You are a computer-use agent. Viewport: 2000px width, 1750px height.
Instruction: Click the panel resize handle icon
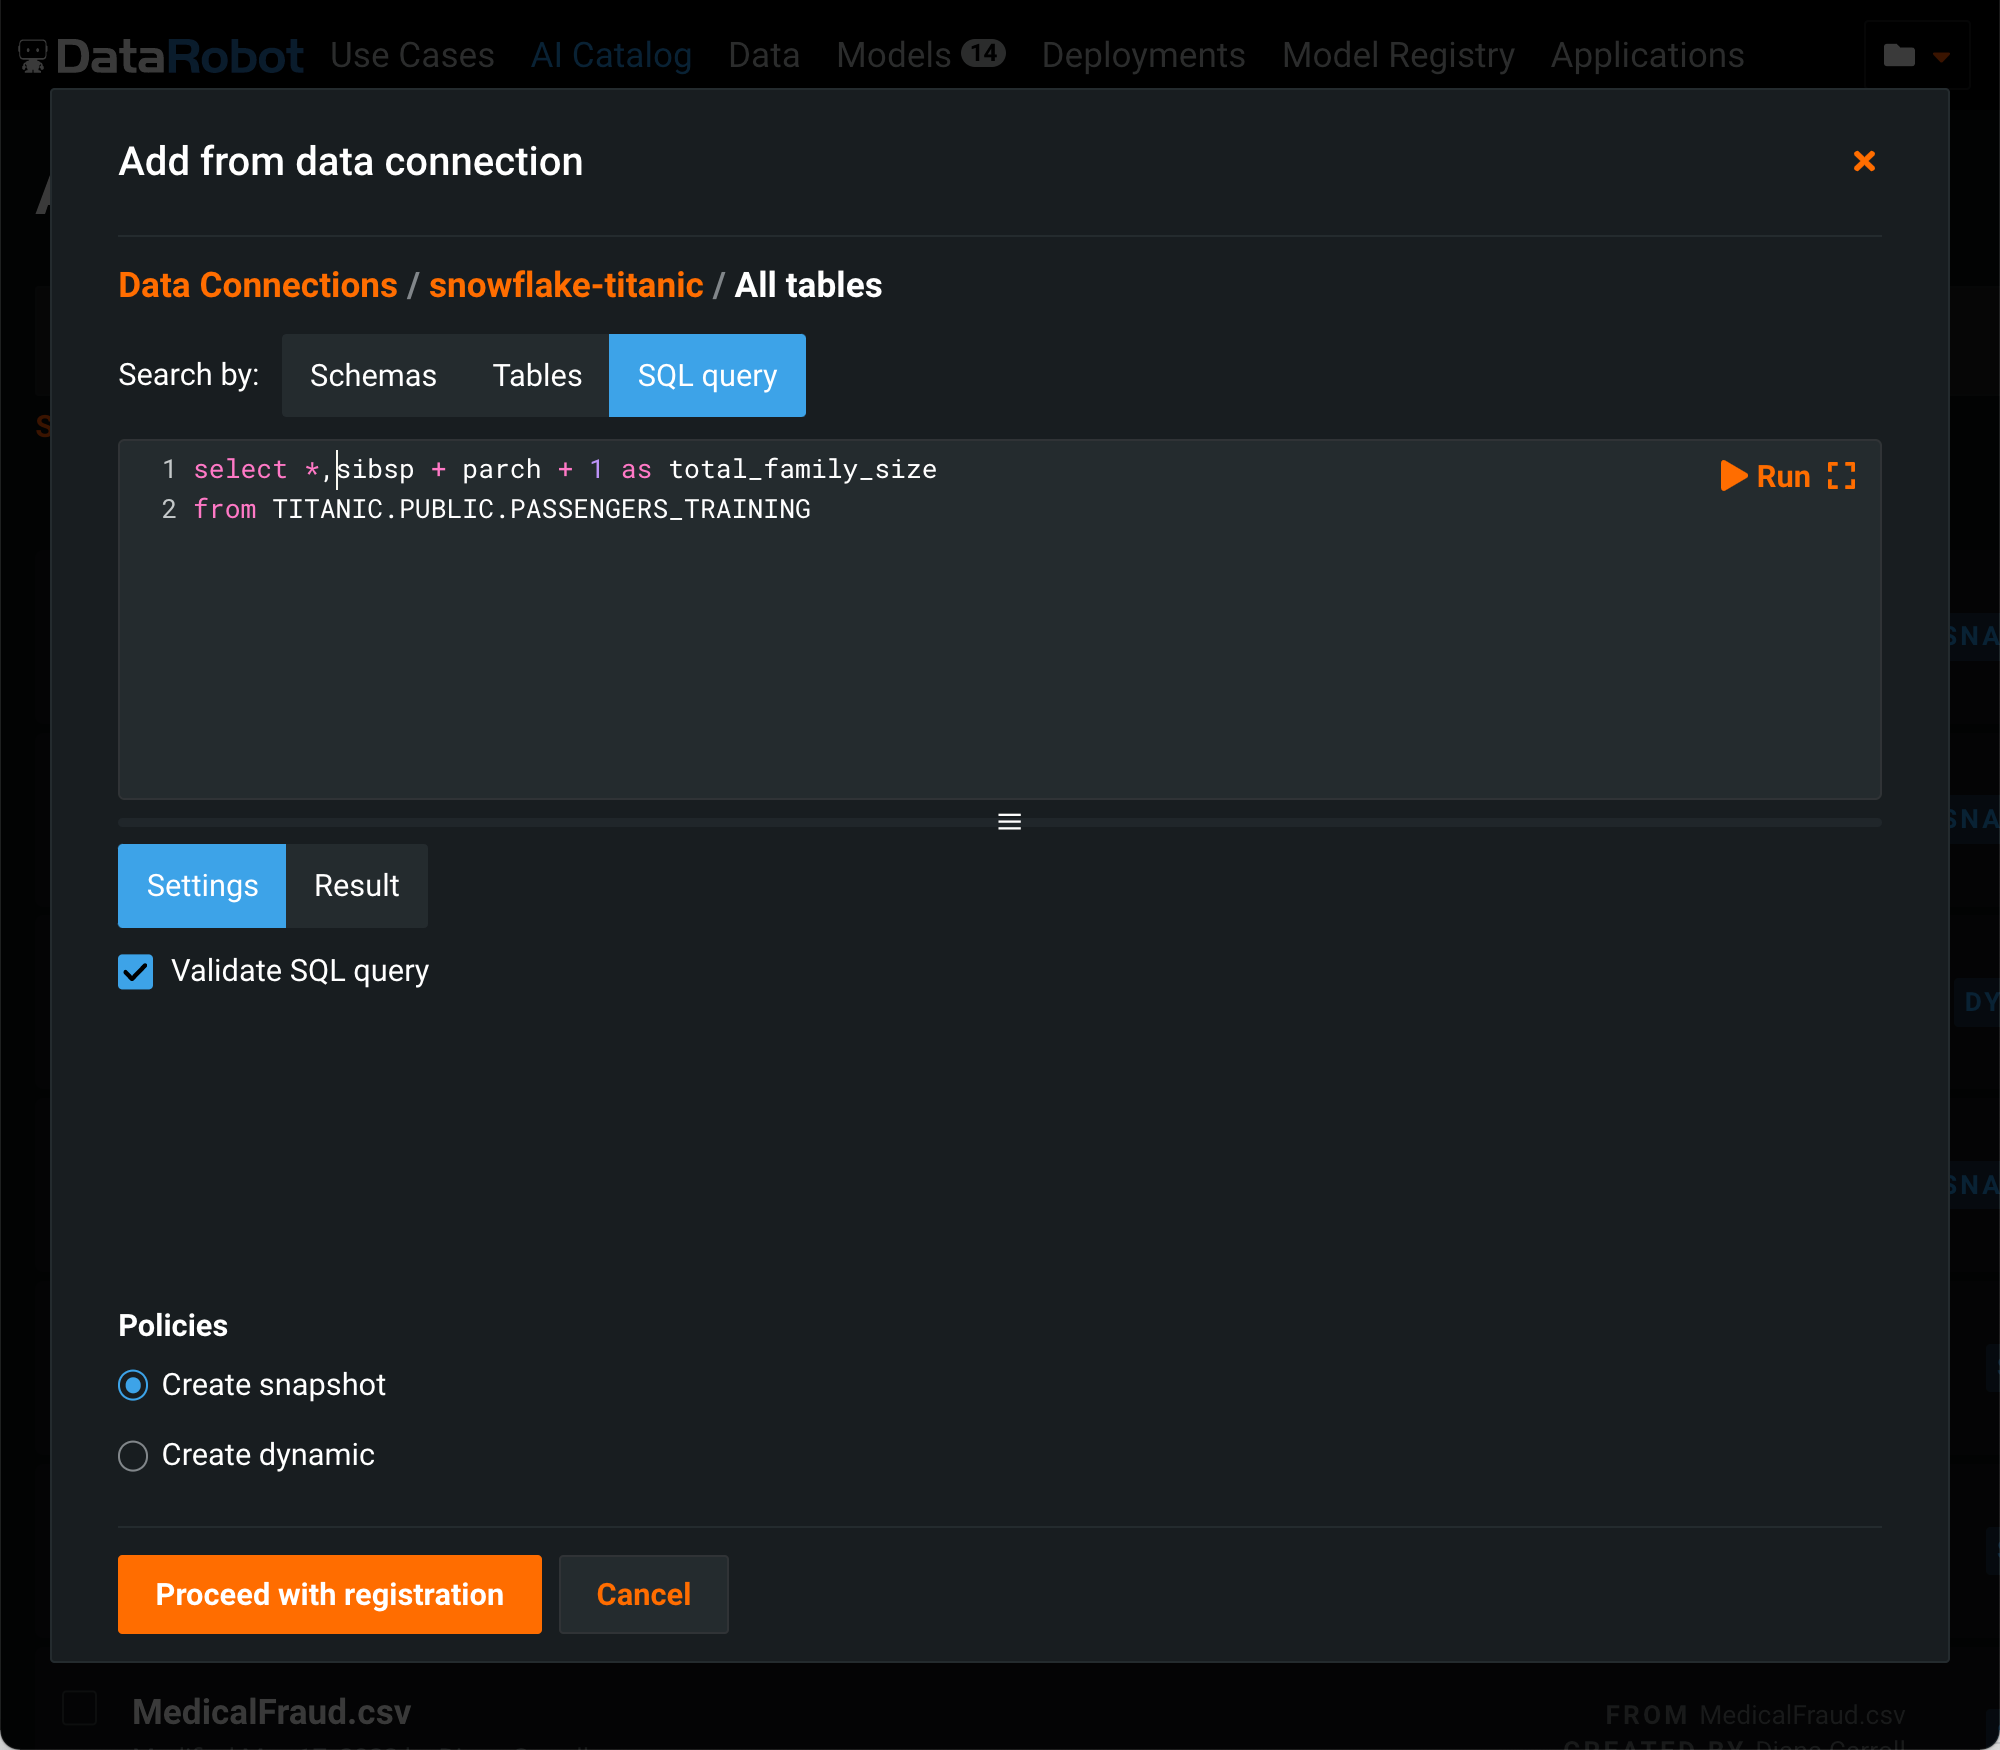coord(1009,822)
